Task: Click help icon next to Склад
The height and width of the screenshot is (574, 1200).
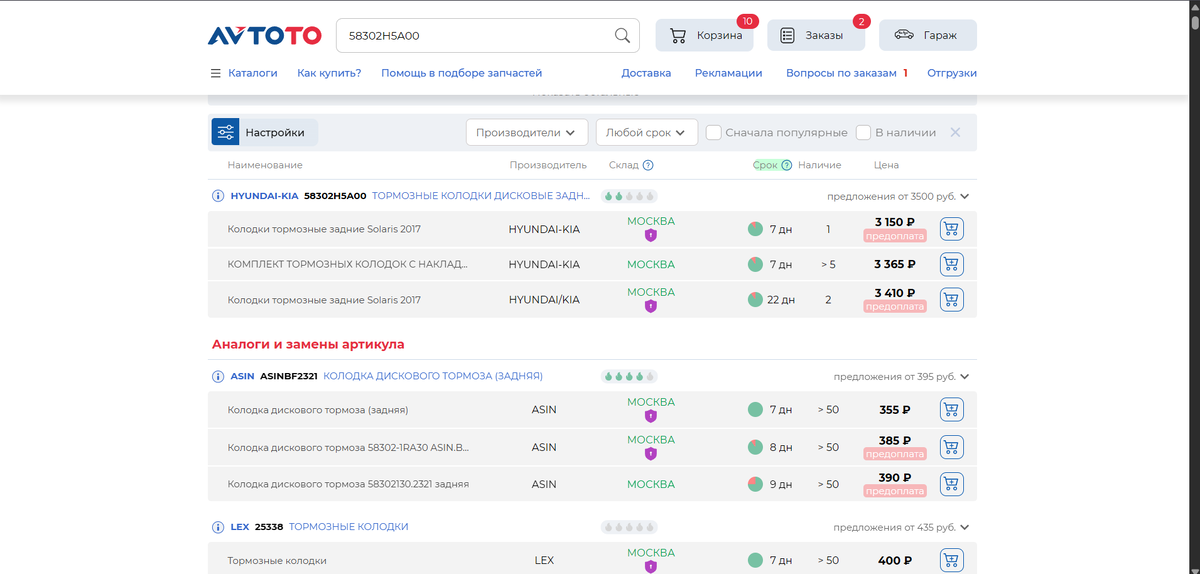Action: click(648, 165)
